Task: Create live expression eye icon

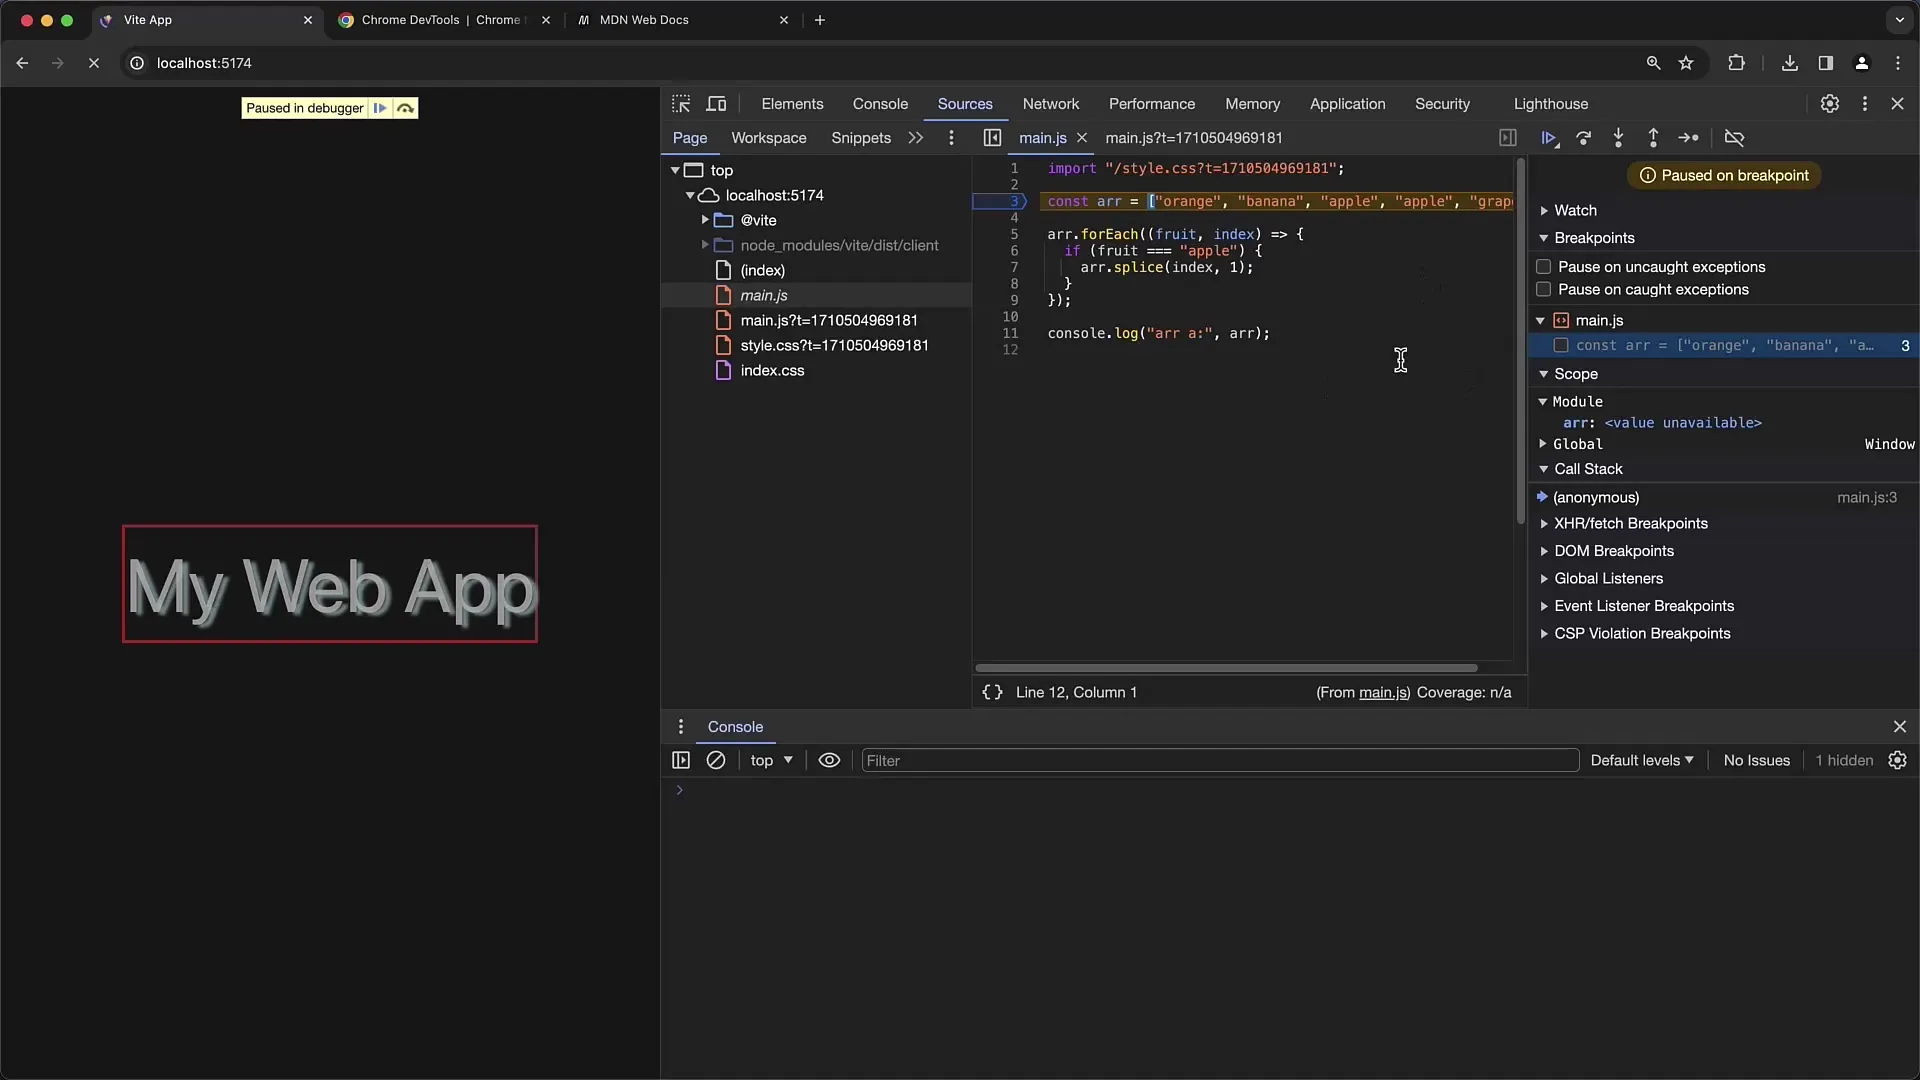Action: tap(829, 760)
